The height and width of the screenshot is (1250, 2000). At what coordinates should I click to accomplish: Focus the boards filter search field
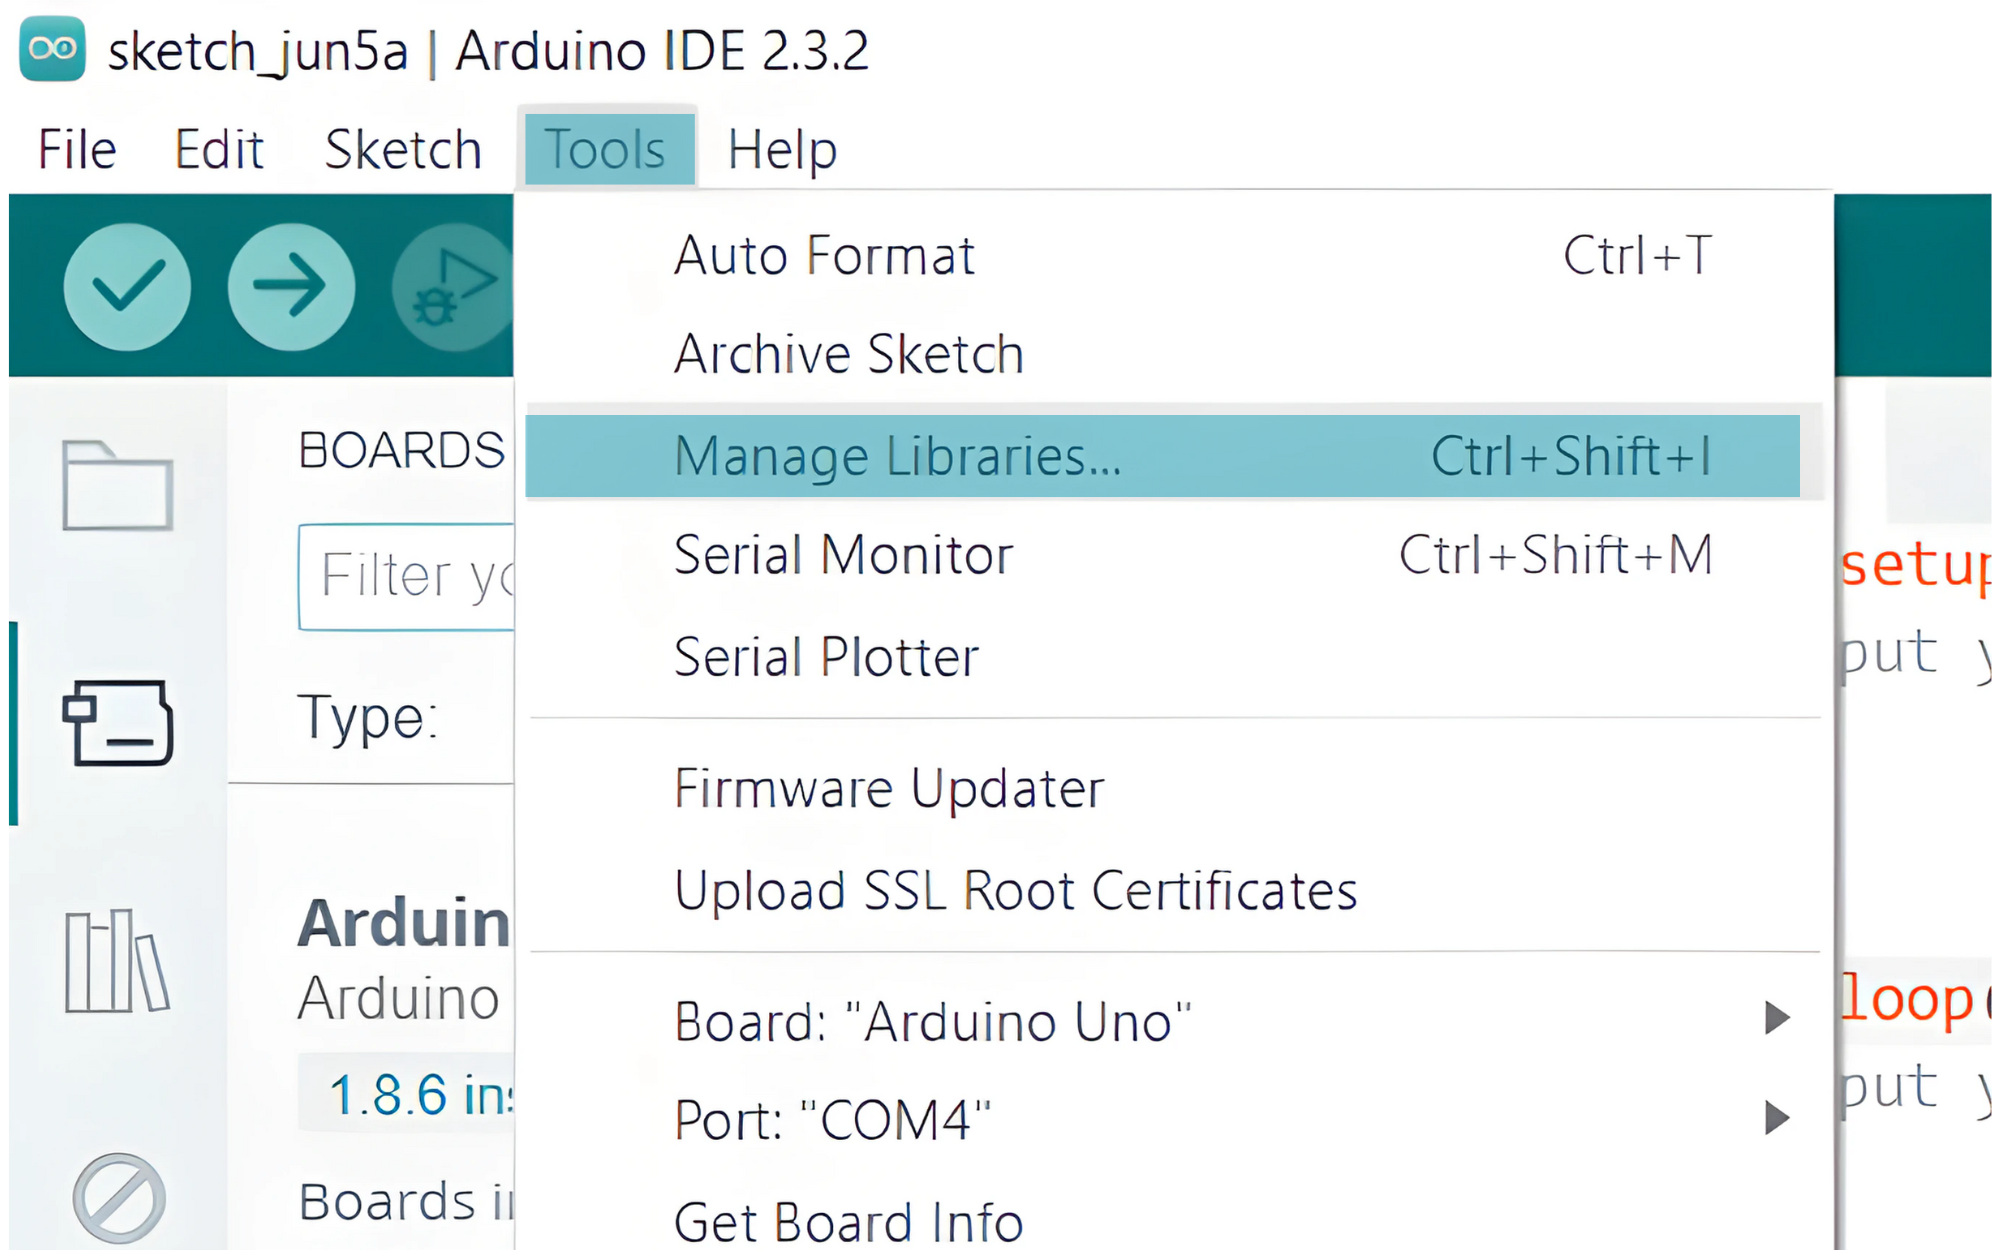[x=406, y=577]
